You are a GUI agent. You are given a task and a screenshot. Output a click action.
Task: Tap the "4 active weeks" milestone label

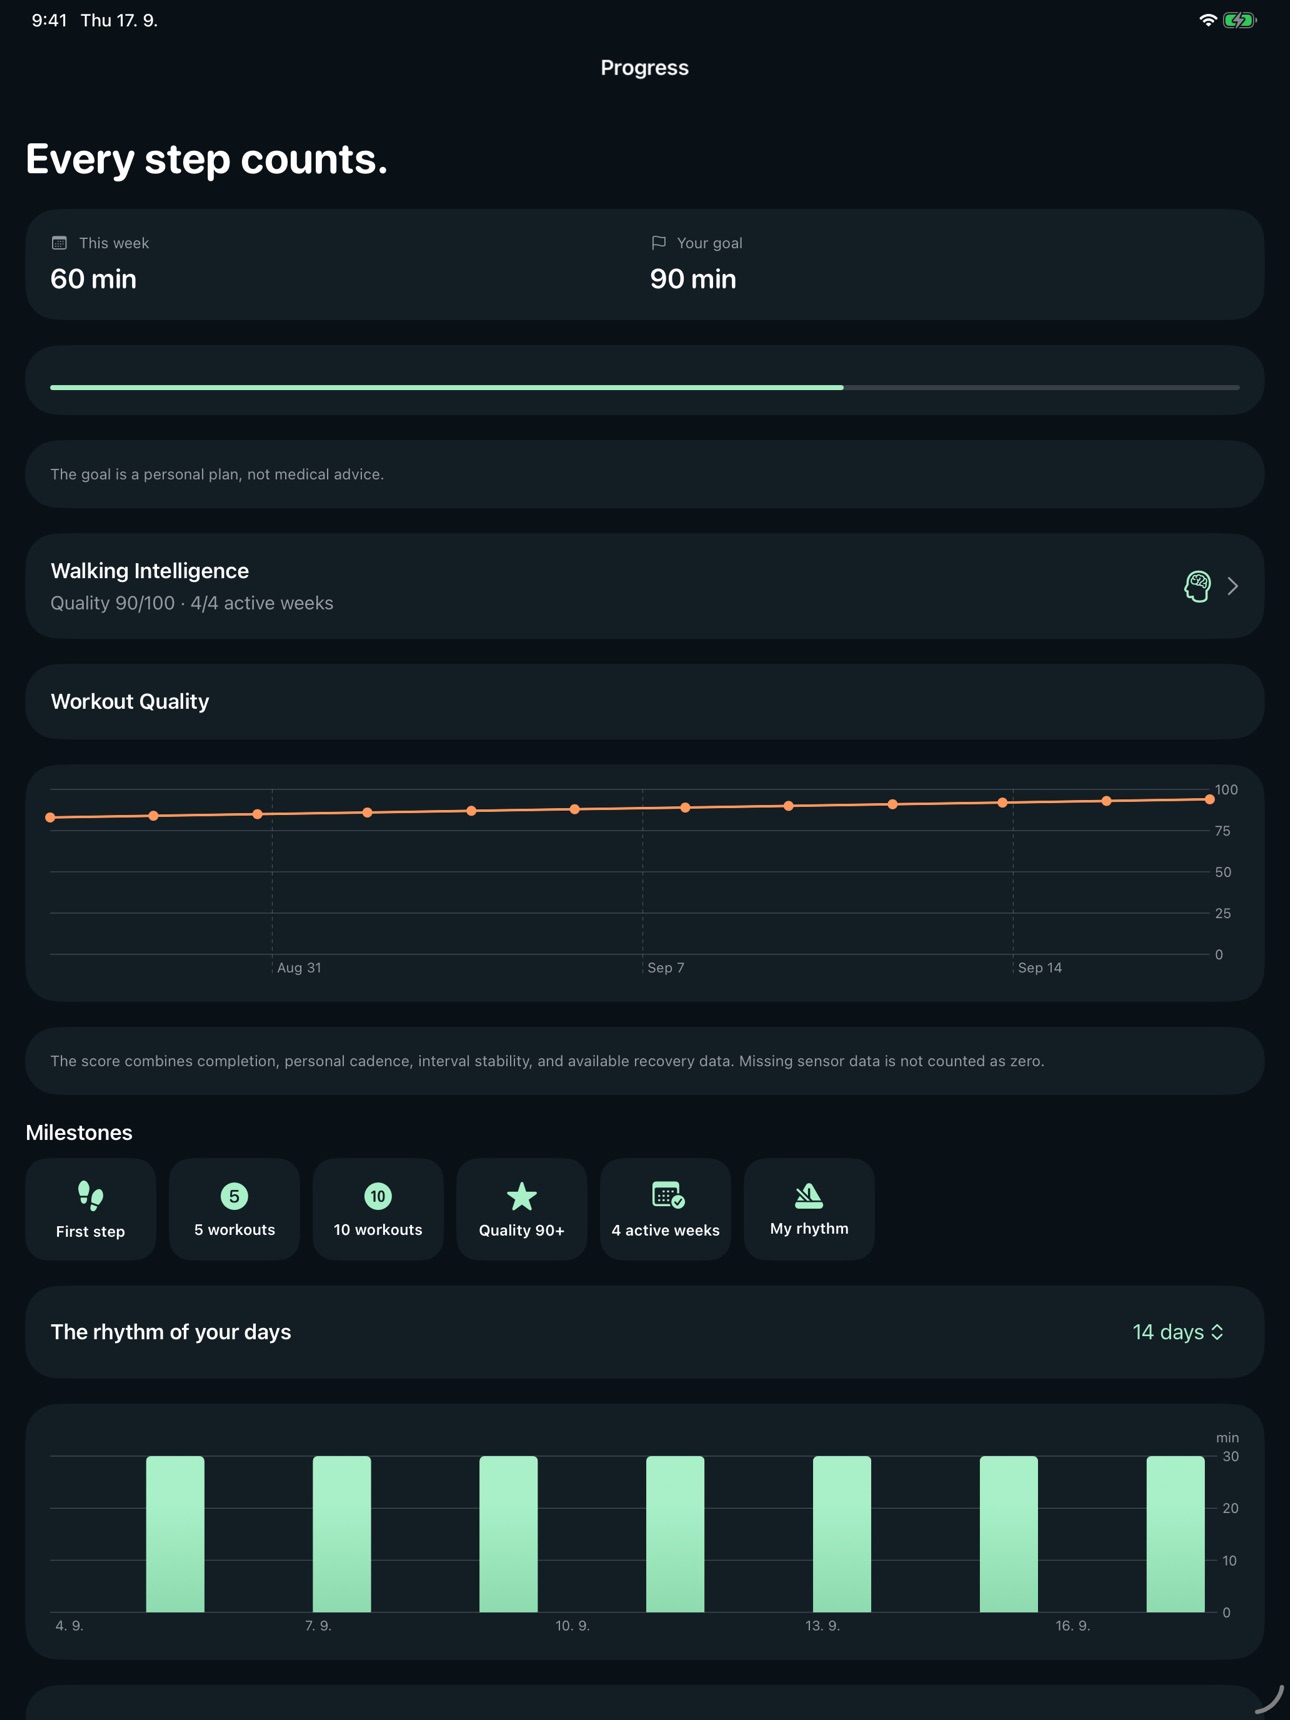(x=665, y=1231)
